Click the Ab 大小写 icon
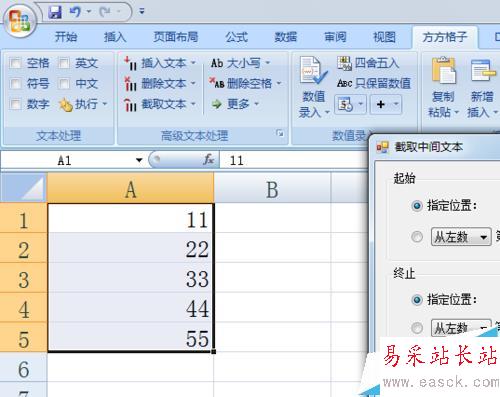This screenshot has width=500, height=397. 217,63
